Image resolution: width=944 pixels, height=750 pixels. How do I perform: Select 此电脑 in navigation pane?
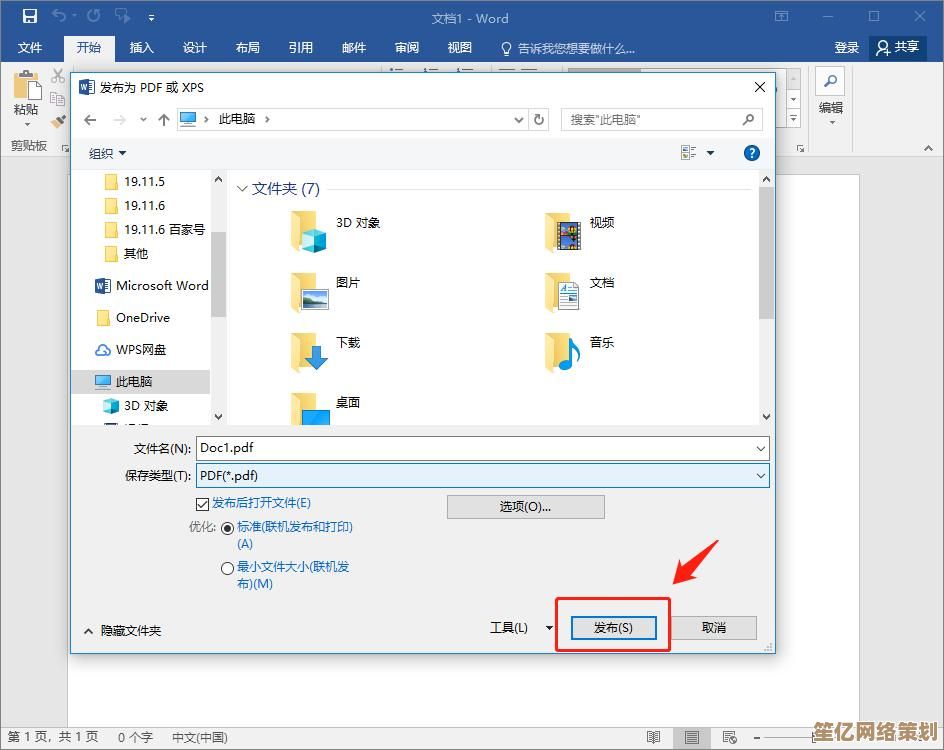(x=141, y=382)
